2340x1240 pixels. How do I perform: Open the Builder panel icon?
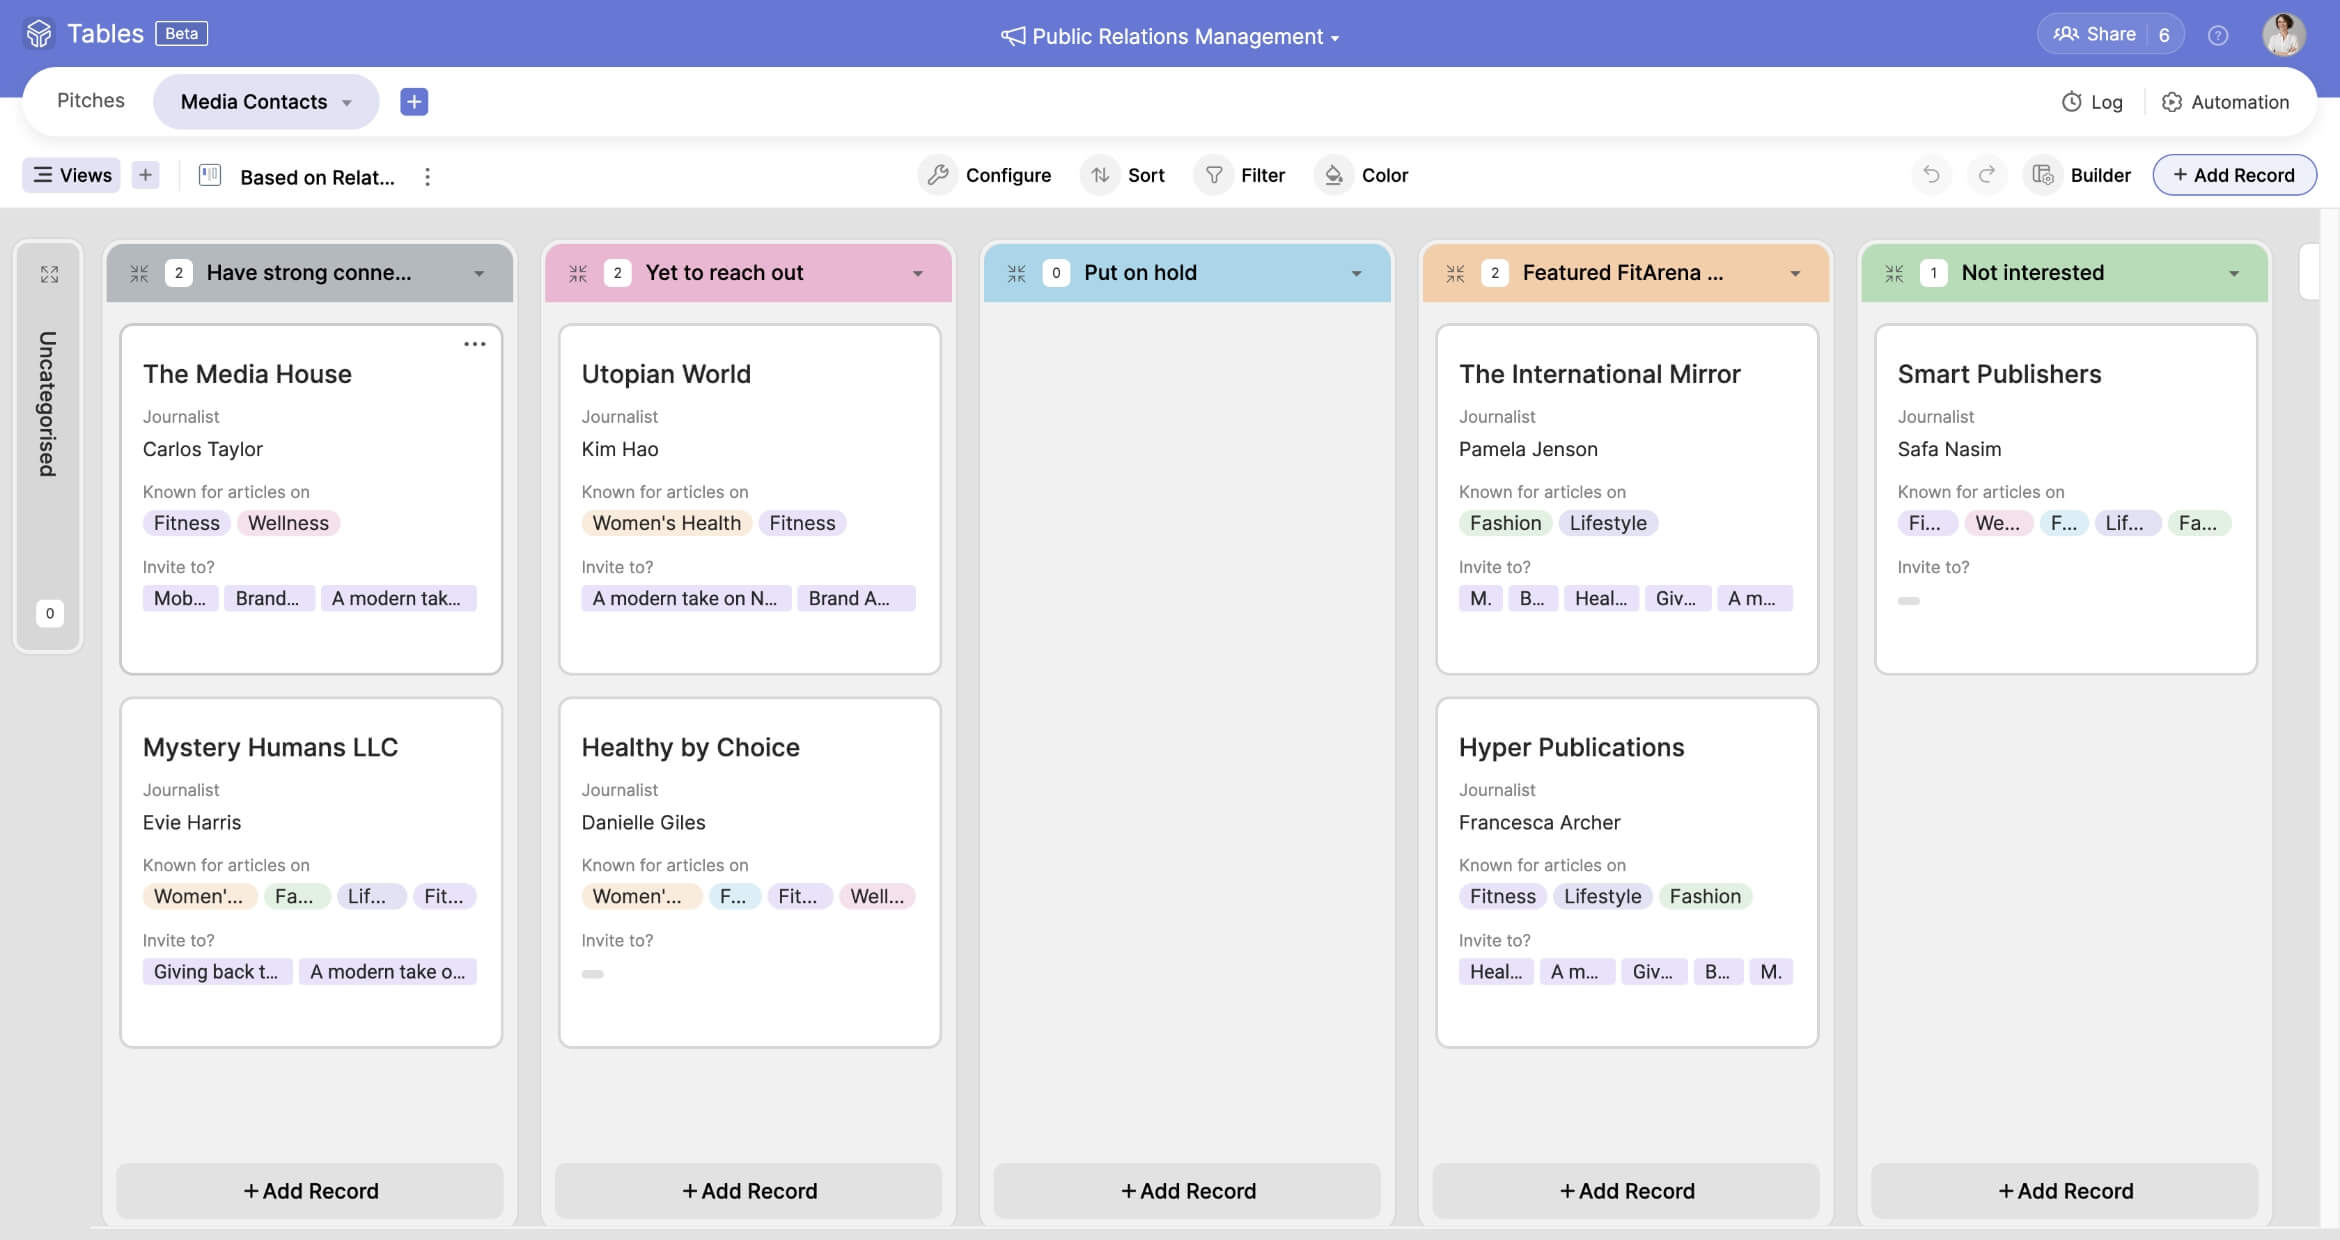coord(2043,175)
